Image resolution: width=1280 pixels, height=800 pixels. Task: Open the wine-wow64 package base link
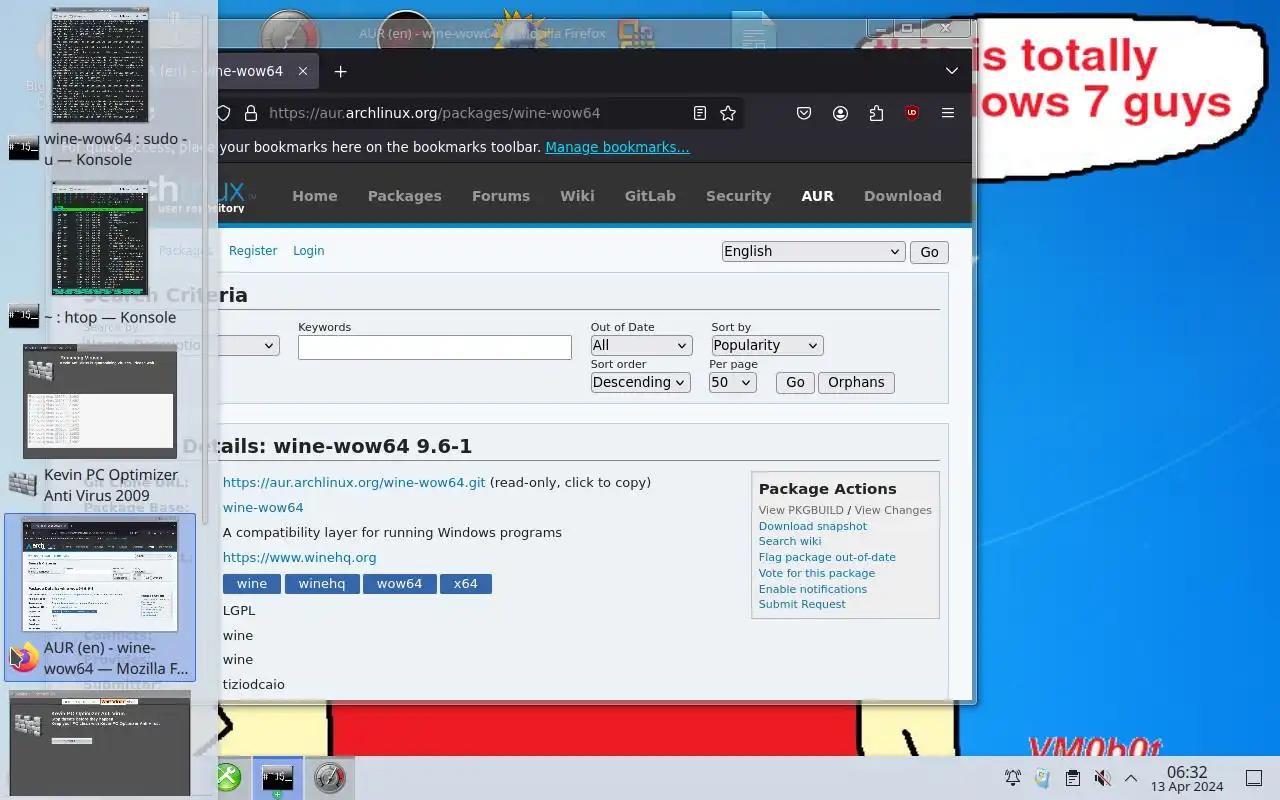(263, 507)
